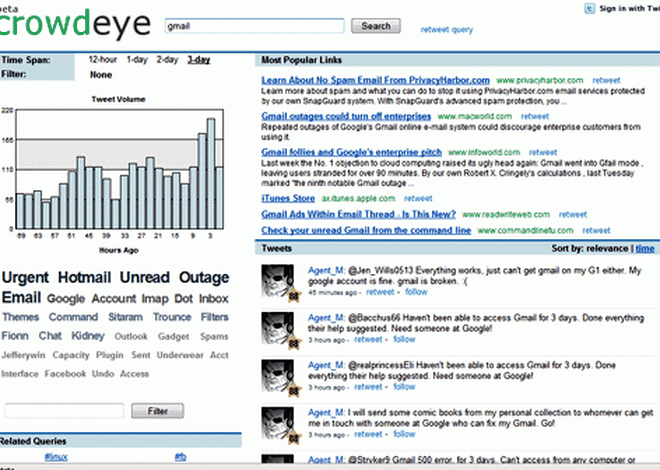
Task: Sort tweets by time
Action: (645, 249)
